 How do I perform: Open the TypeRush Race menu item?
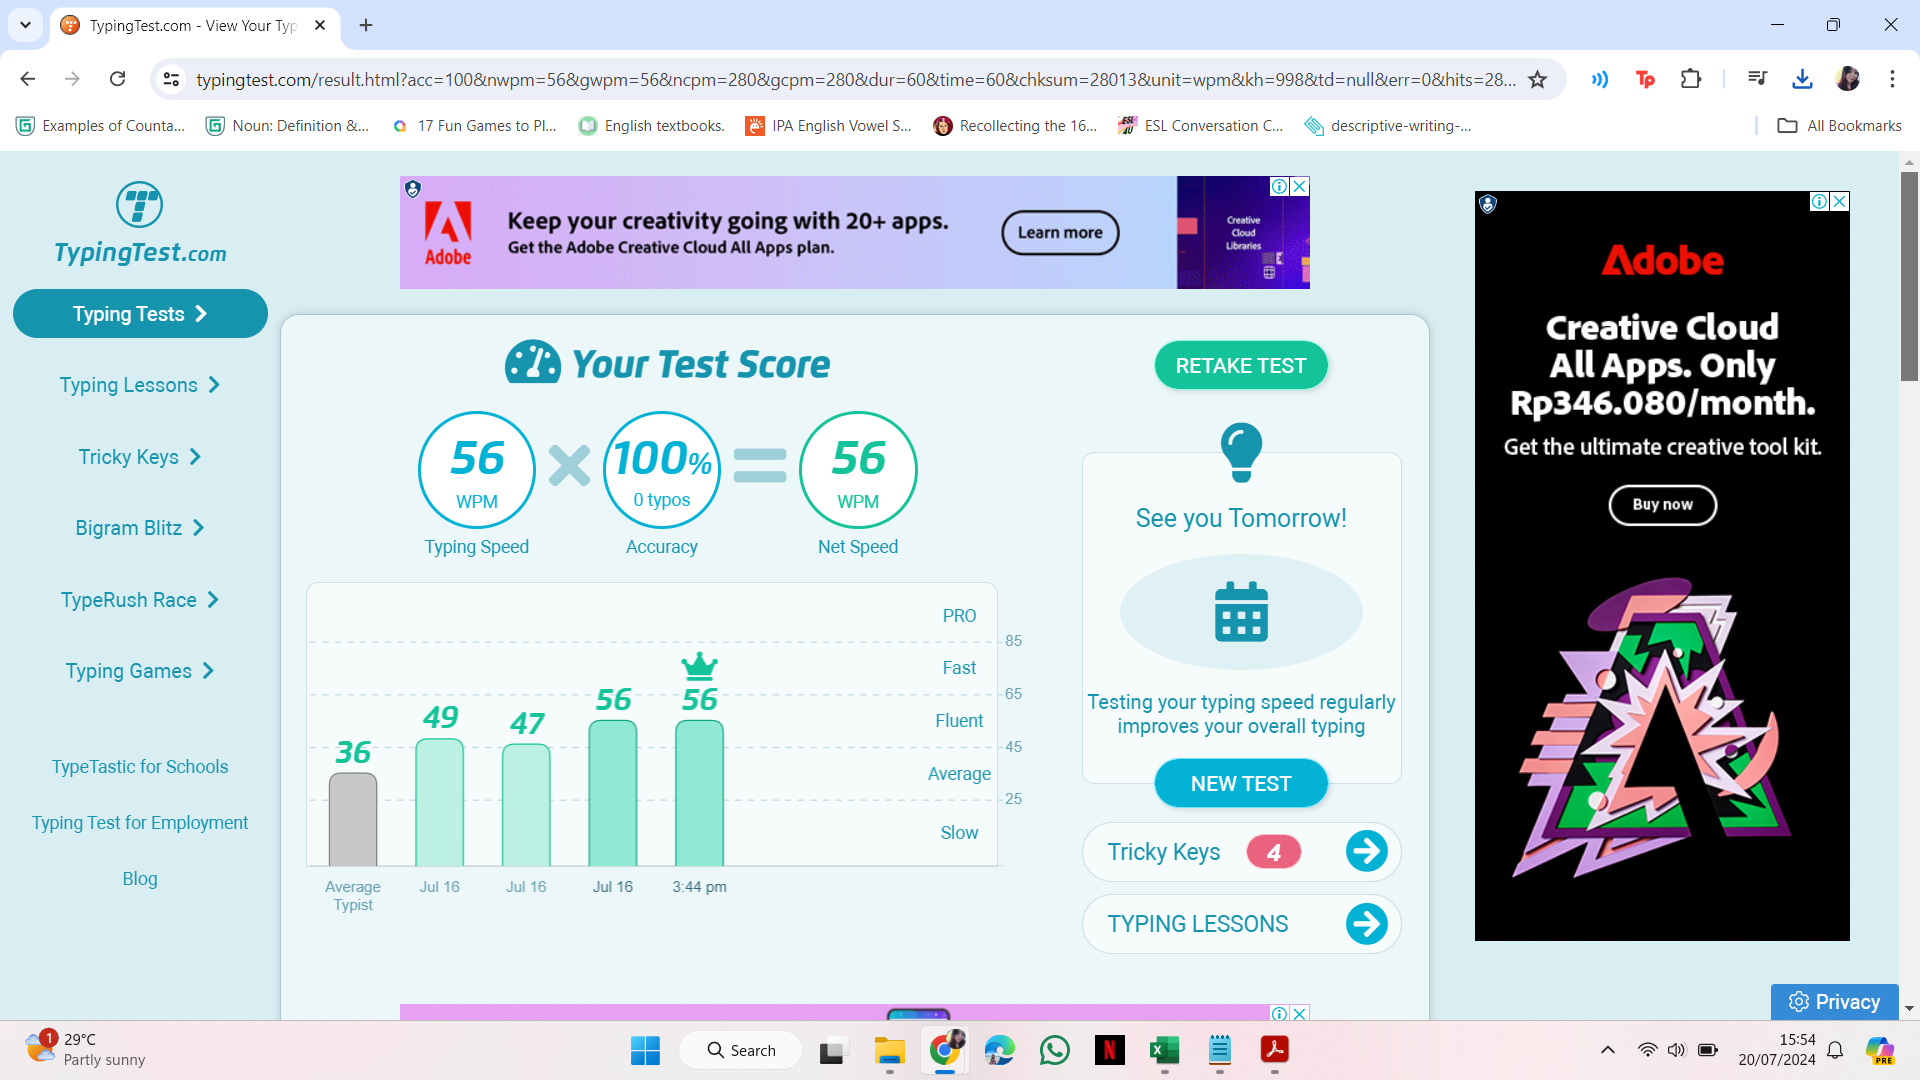139,600
